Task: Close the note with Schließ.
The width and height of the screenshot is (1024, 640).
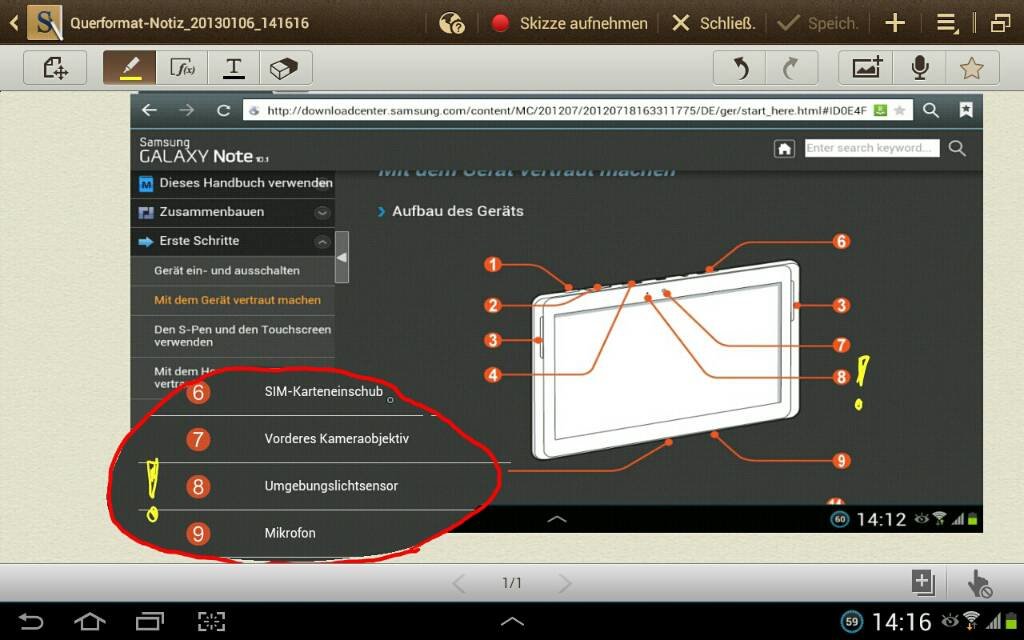Action: click(x=713, y=24)
